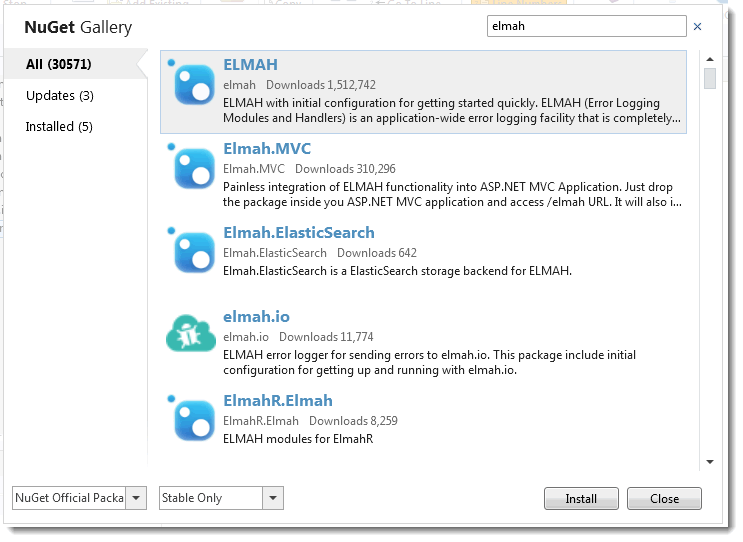Click the ELMAH description starting 'ELMAH with initial configuration'
743x542 pixels.
pos(452,110)
